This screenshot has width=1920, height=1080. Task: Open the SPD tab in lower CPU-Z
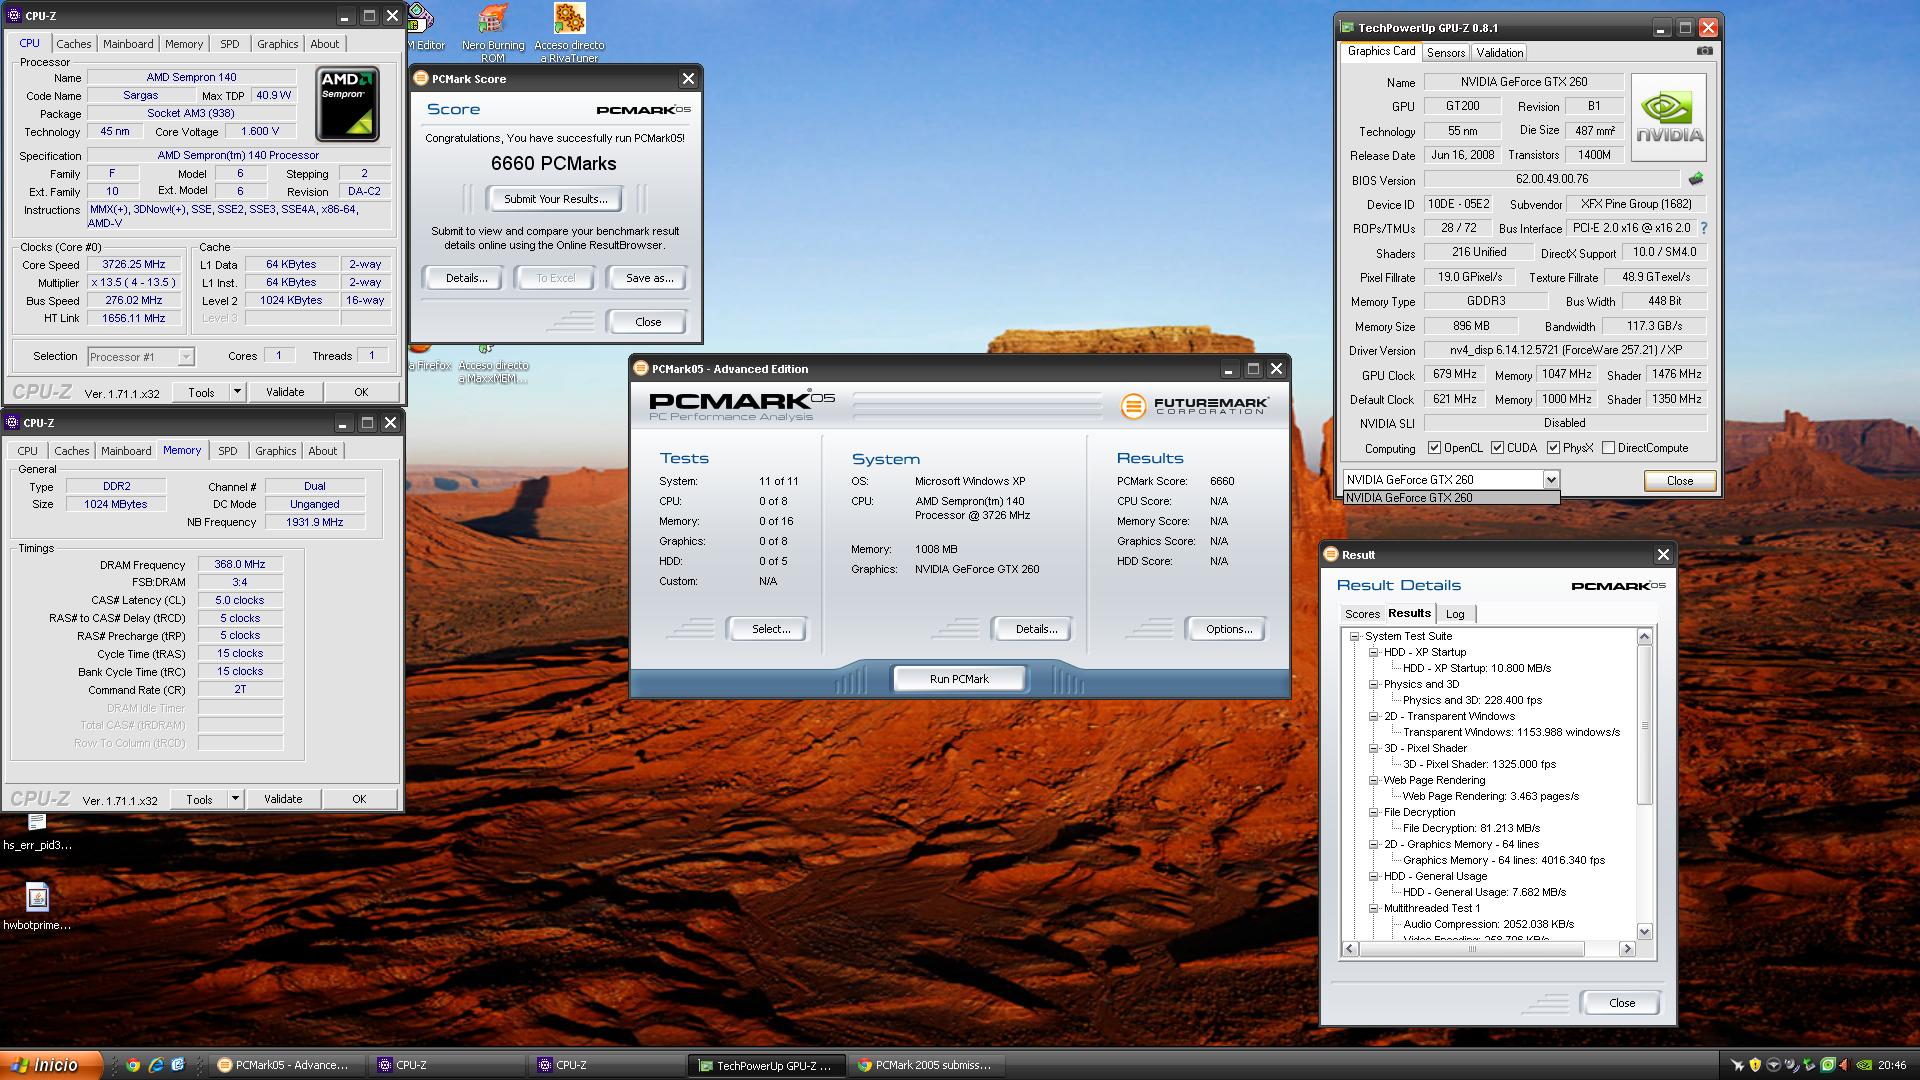(x=228, y=451)
